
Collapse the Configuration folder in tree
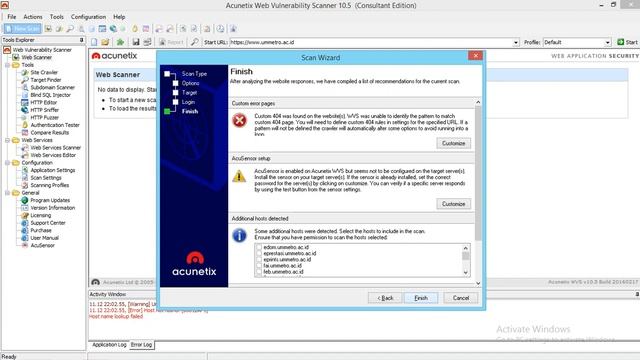tap(7, 162)
